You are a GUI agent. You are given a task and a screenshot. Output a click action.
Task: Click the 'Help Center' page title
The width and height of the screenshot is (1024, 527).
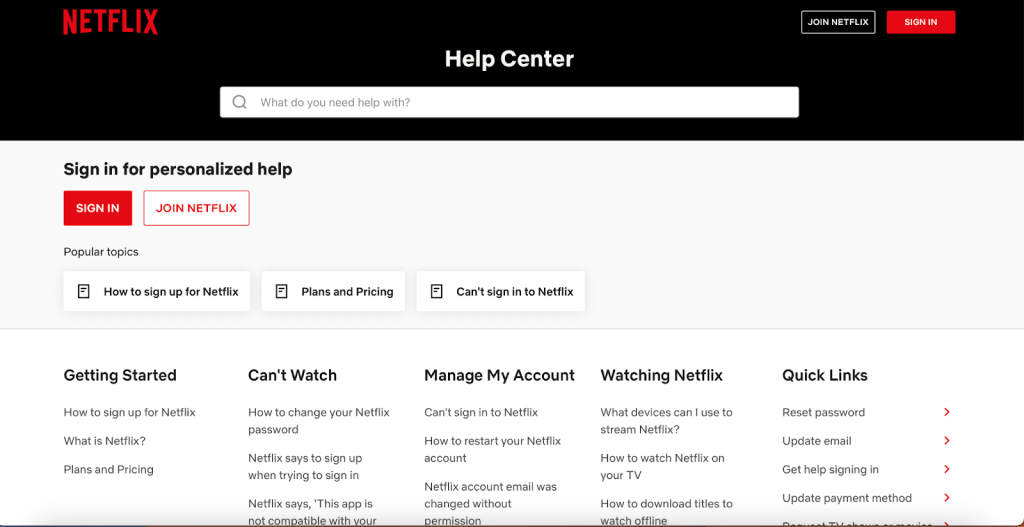tap(509, 59)
